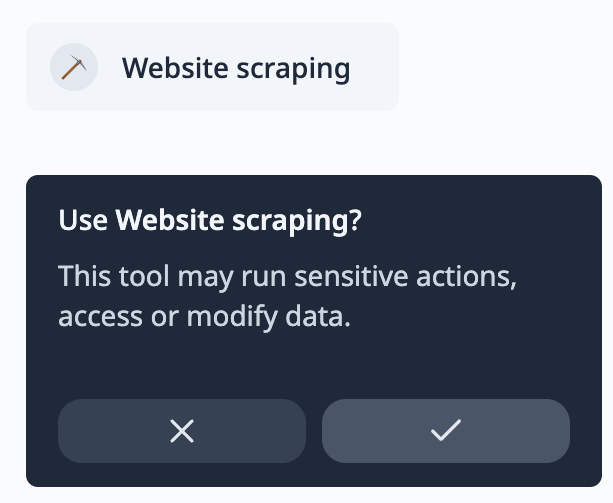613x503 pixels.
Task: Click the tick icon in the dialog
Action: [446, 430]
